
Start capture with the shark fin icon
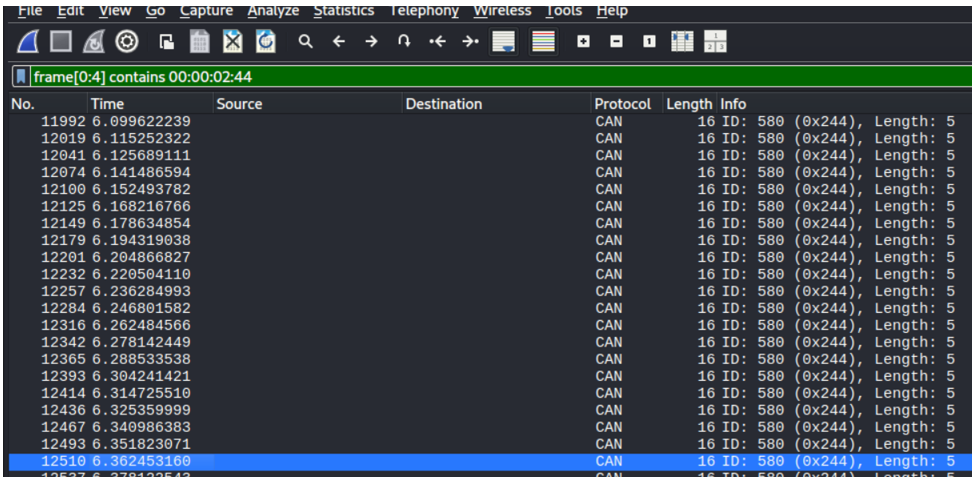[29, 43]
